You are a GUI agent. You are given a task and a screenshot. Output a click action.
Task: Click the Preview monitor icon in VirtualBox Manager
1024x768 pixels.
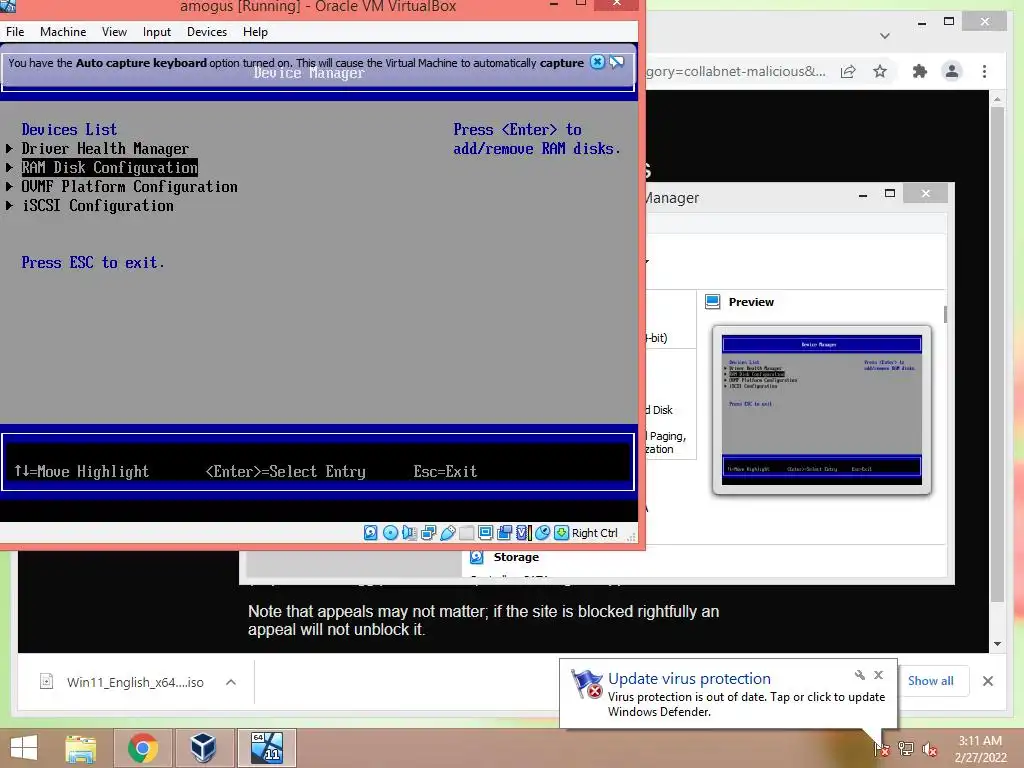click(712, 302)
